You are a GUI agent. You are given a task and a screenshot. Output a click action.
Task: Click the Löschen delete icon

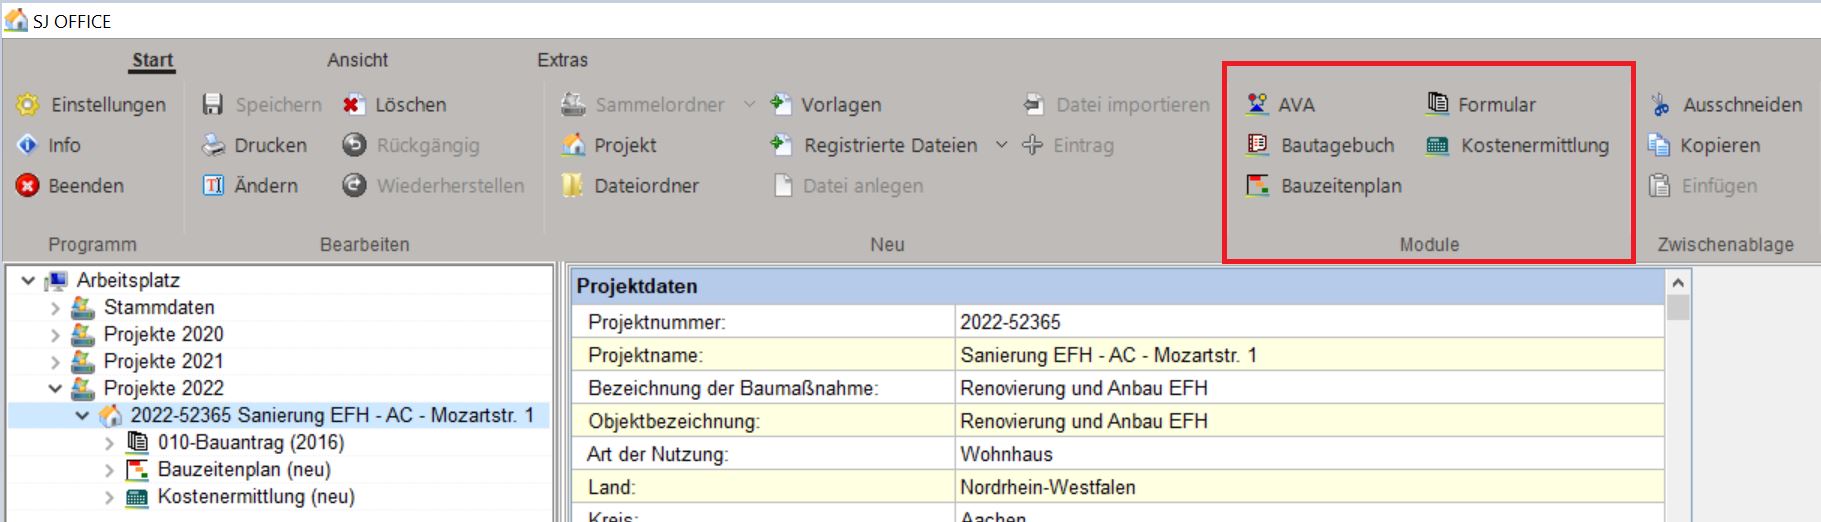click(354, 104)
